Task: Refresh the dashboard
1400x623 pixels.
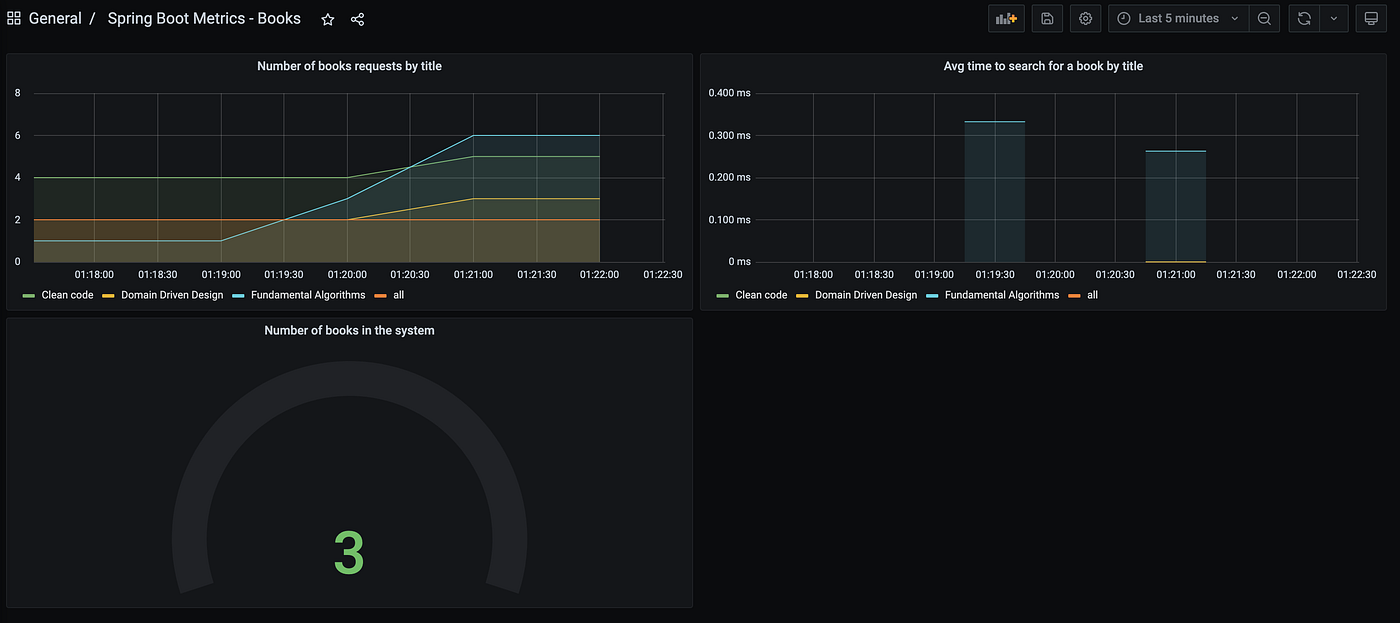Action: click(1304, 18)
